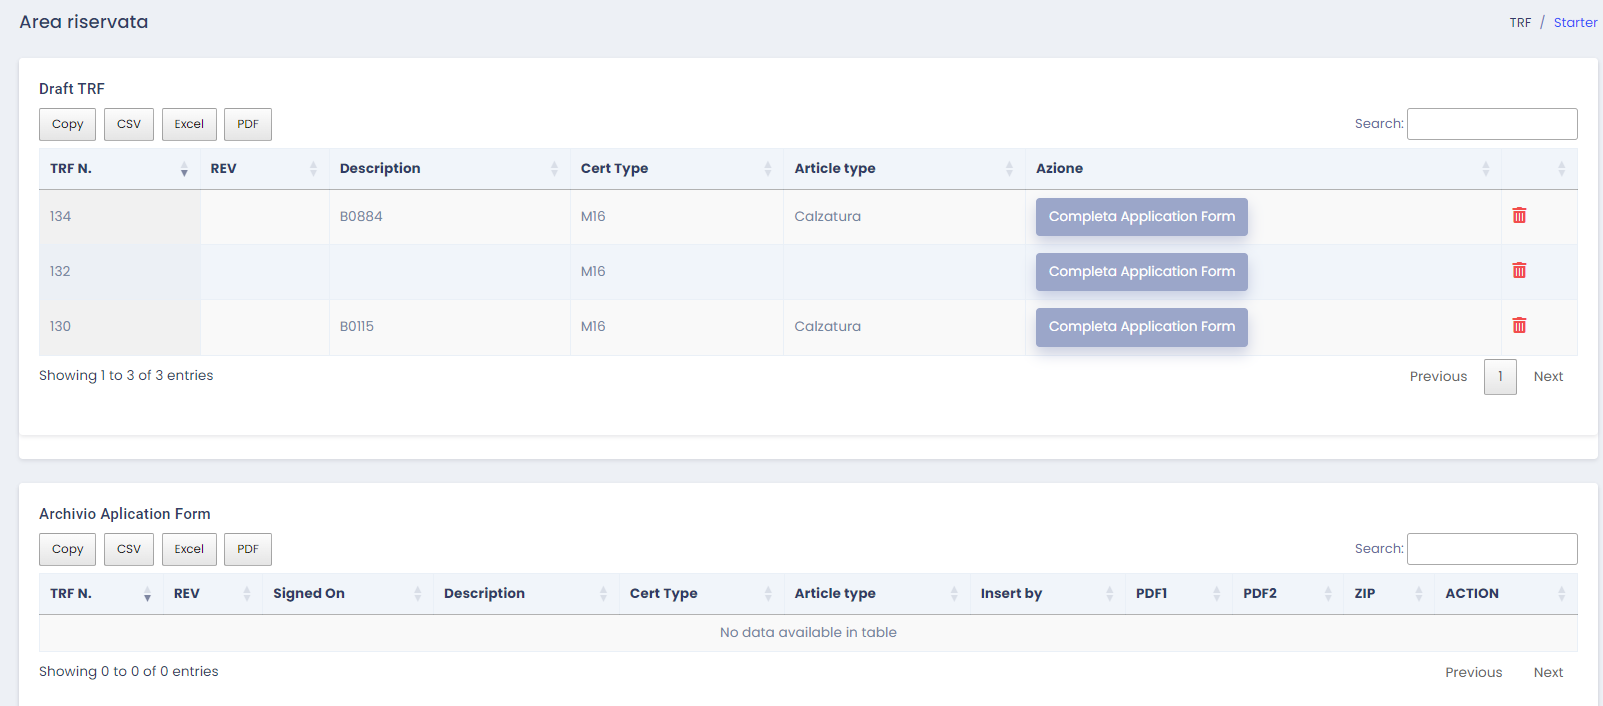Viewport: 1603px width, 706px height.
Task: Copy the Draft TRF table
Action: (x=68, y=124)
